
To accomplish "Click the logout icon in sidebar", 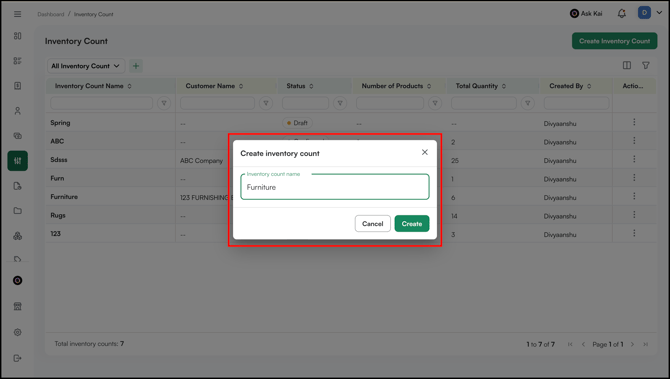I will [18, 358].
